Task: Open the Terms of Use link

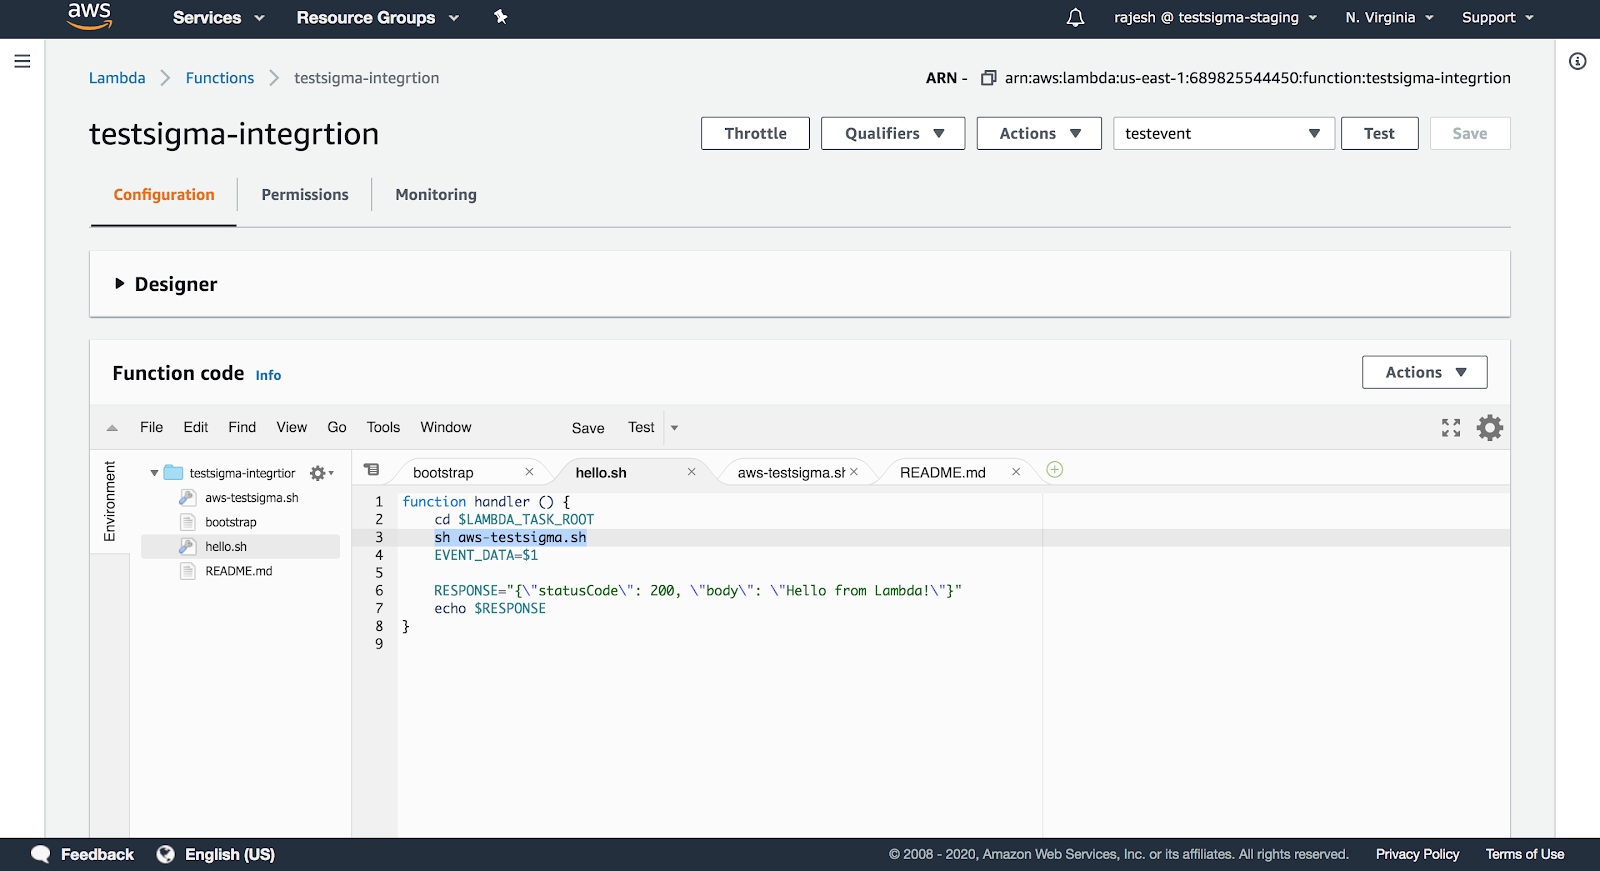Action: [1525, 854]
